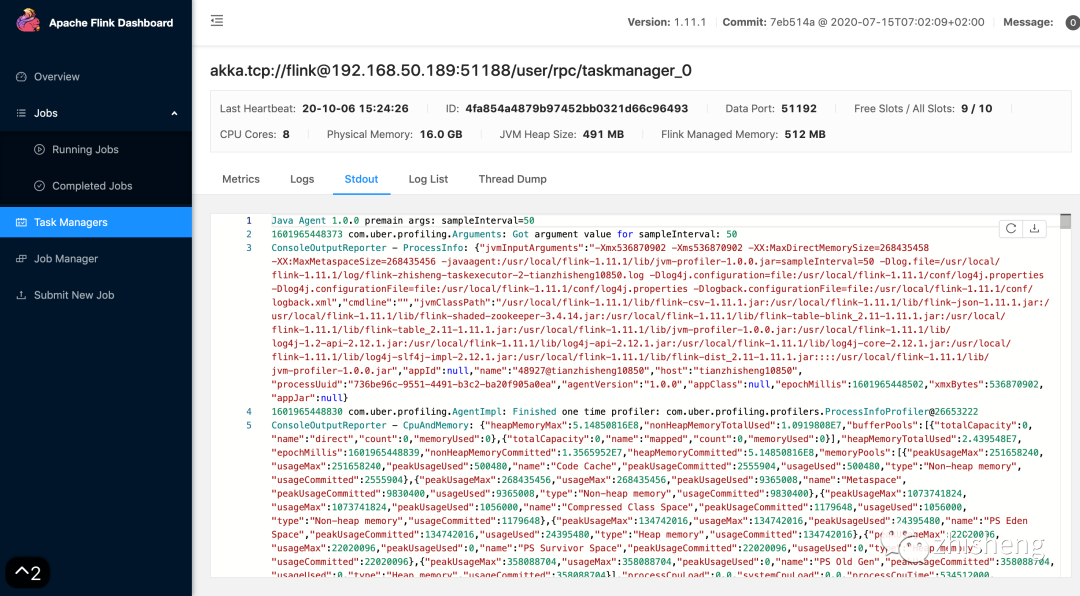Click the CPU Cores value 8
Viewport: 1080px width, 596px height.
[x=286, y=134]
